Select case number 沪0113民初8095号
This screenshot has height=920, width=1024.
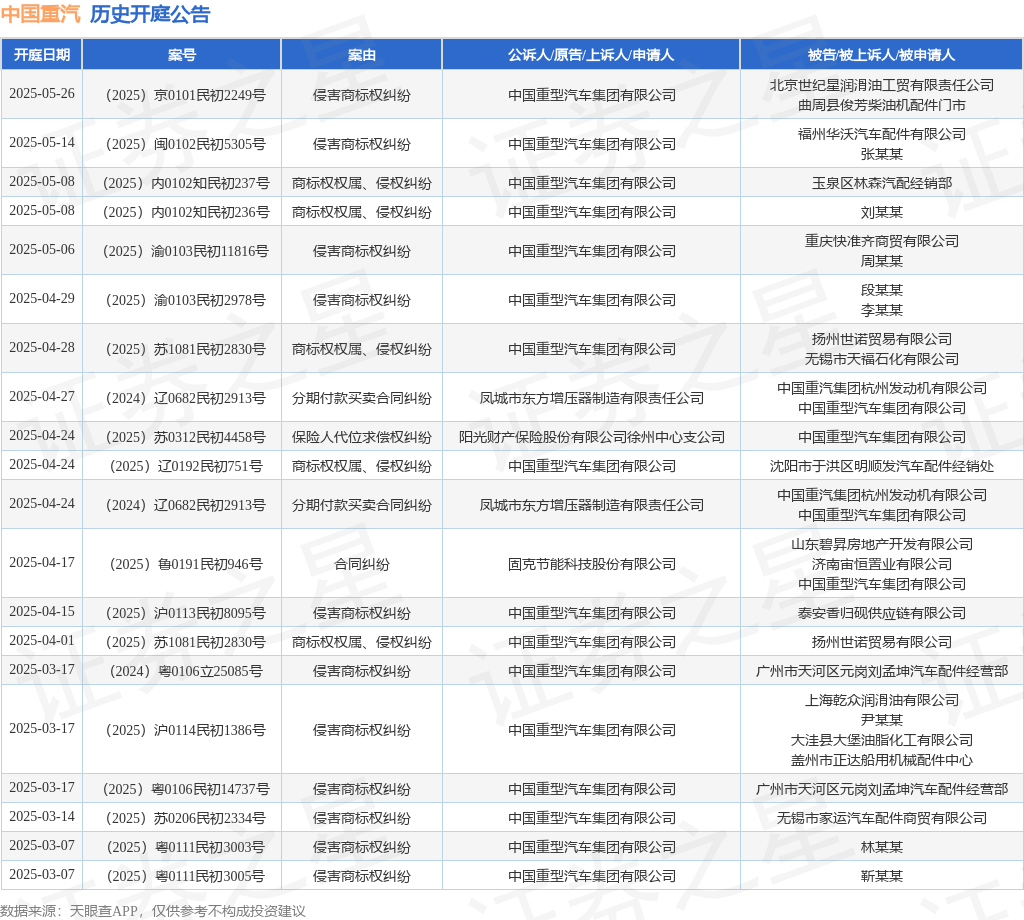tap(185, 613)
